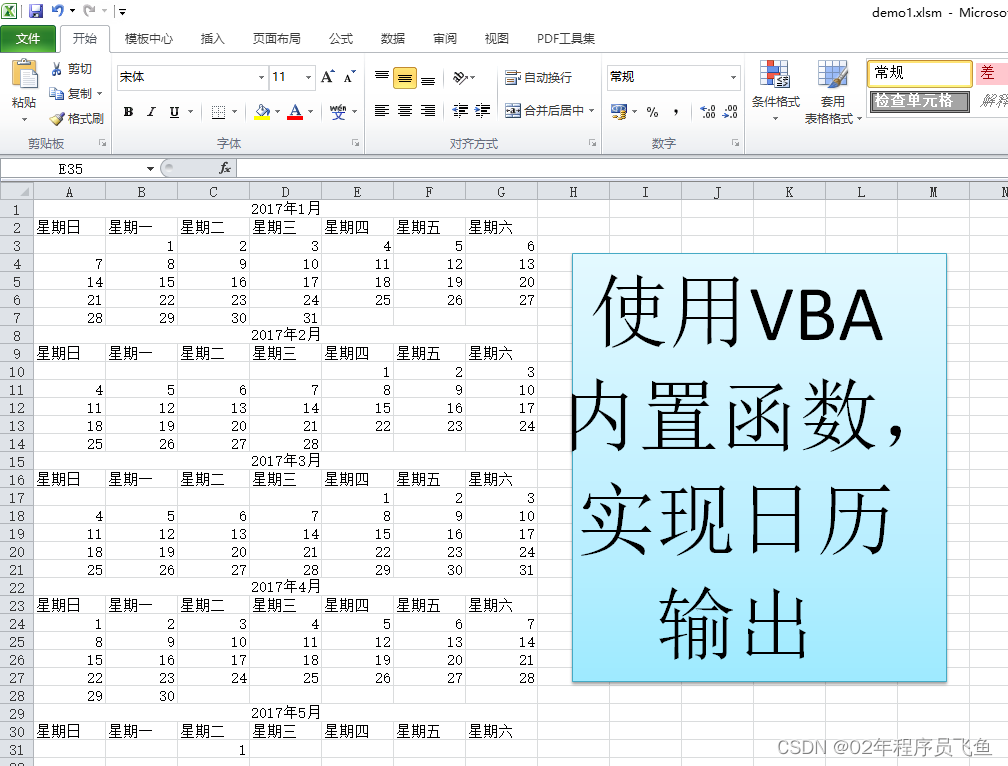Switch to the Insert (插入) tab
1008x766 pixels.
(x=212, y=39)
